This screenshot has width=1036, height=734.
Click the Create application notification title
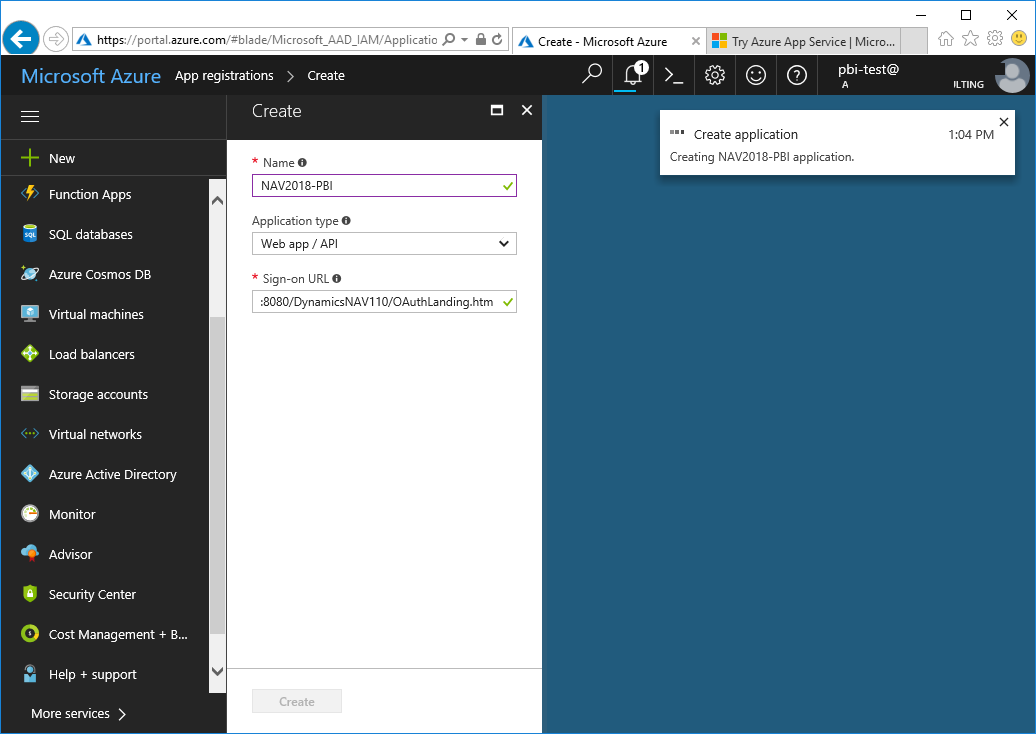point(745,134)
